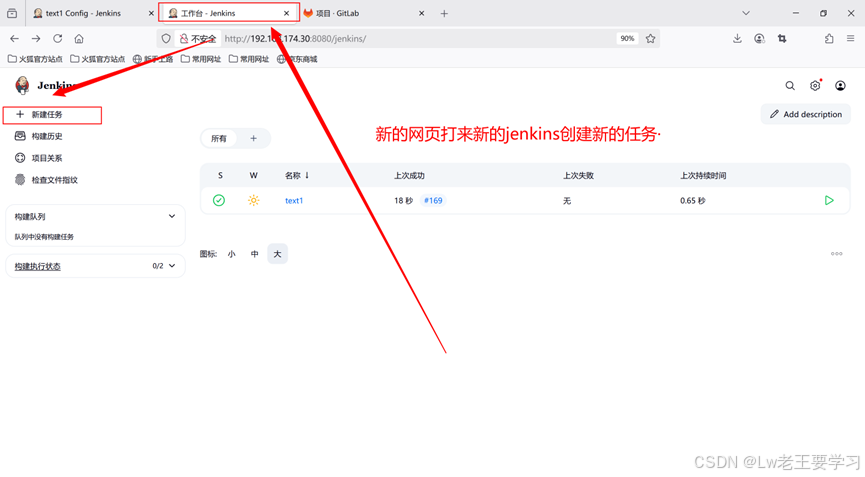Sort by 上次持续时间 column header

coord(703,175)
